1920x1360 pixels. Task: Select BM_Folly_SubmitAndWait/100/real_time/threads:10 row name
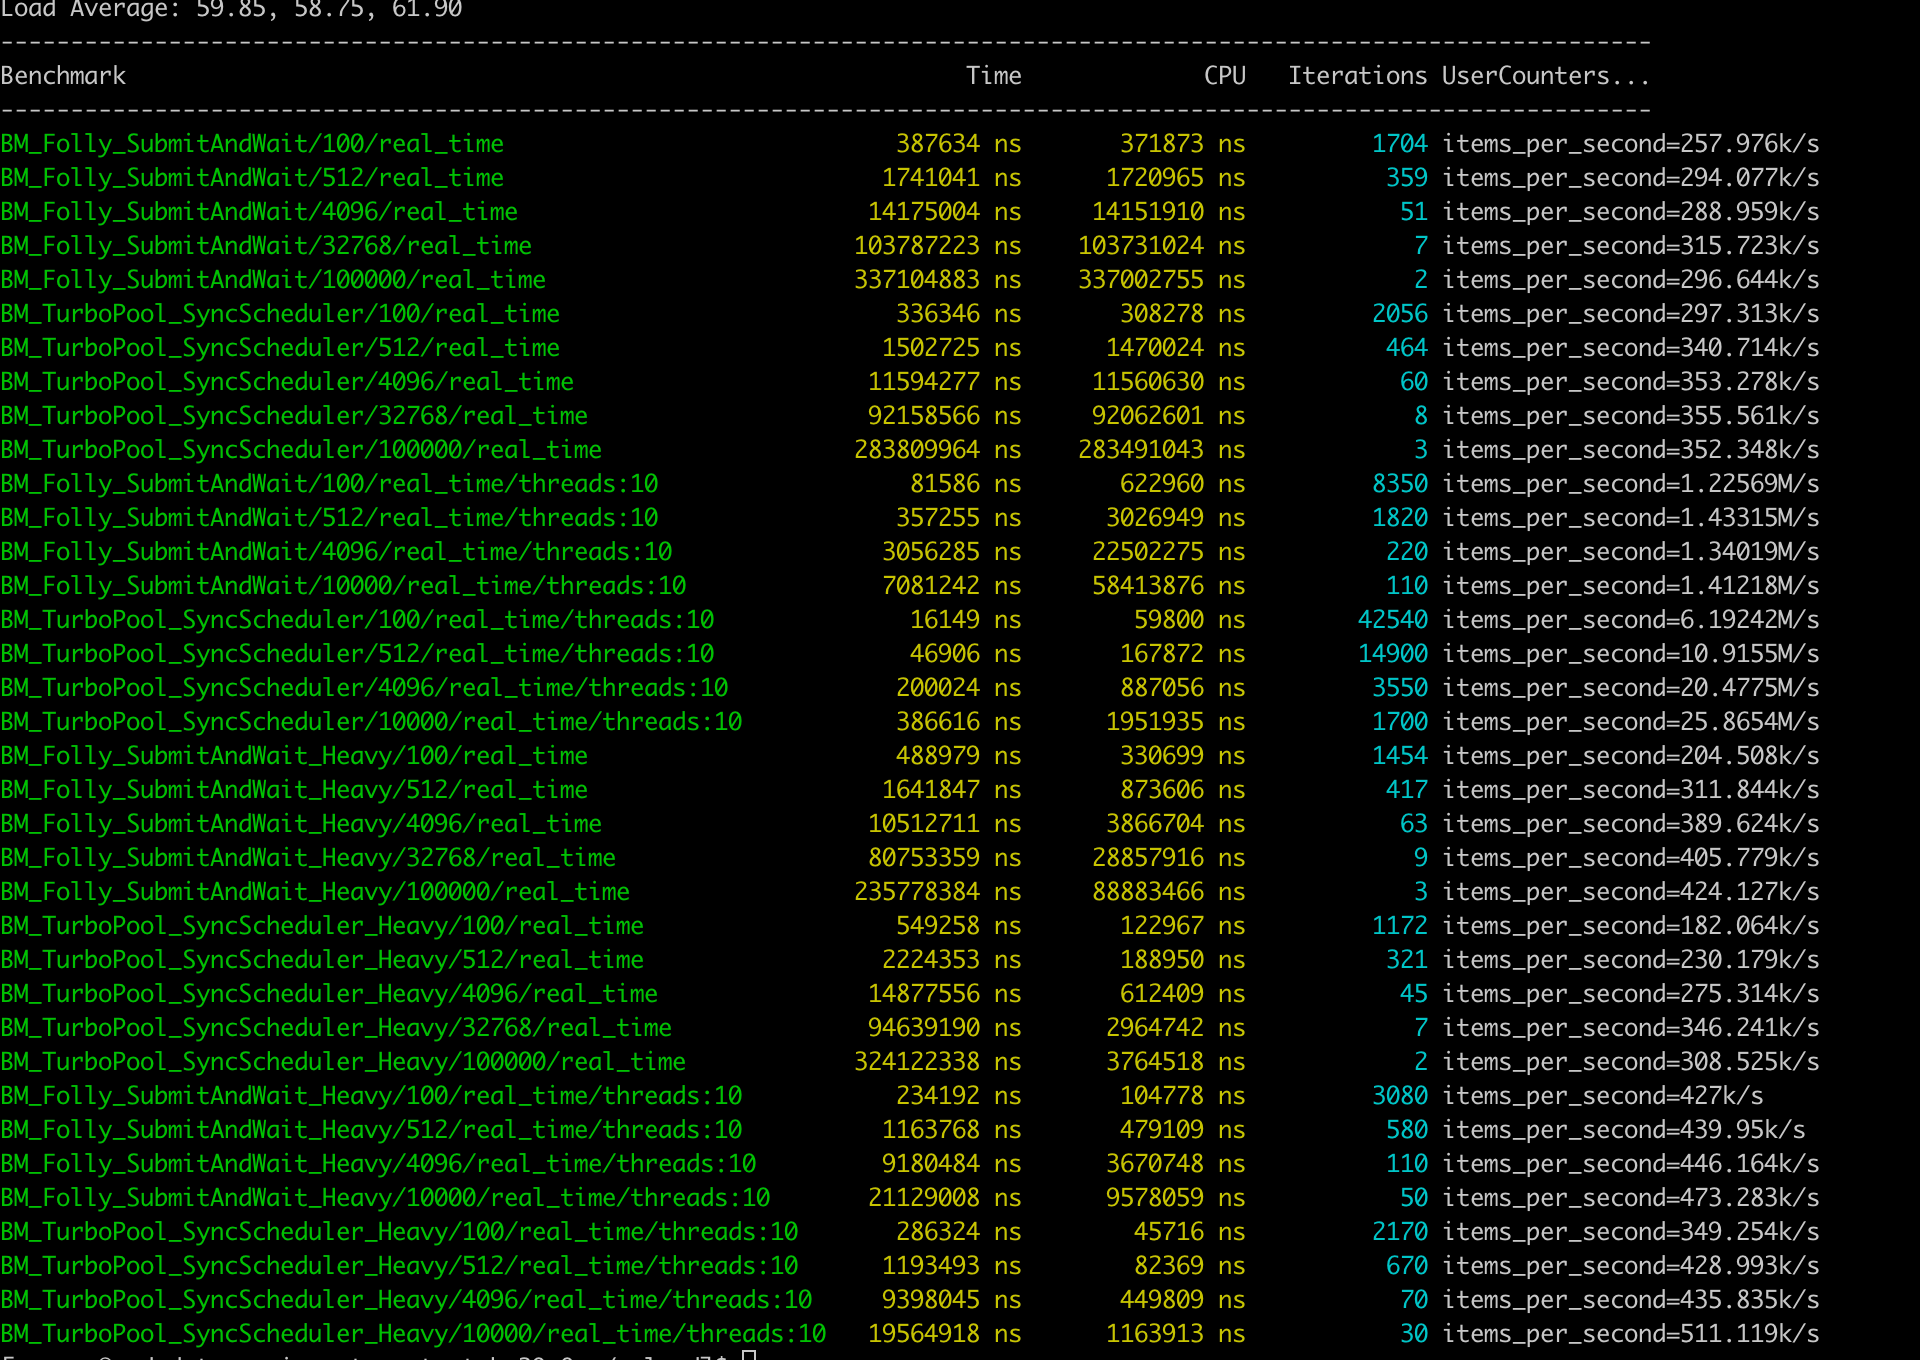coord(329,484)
